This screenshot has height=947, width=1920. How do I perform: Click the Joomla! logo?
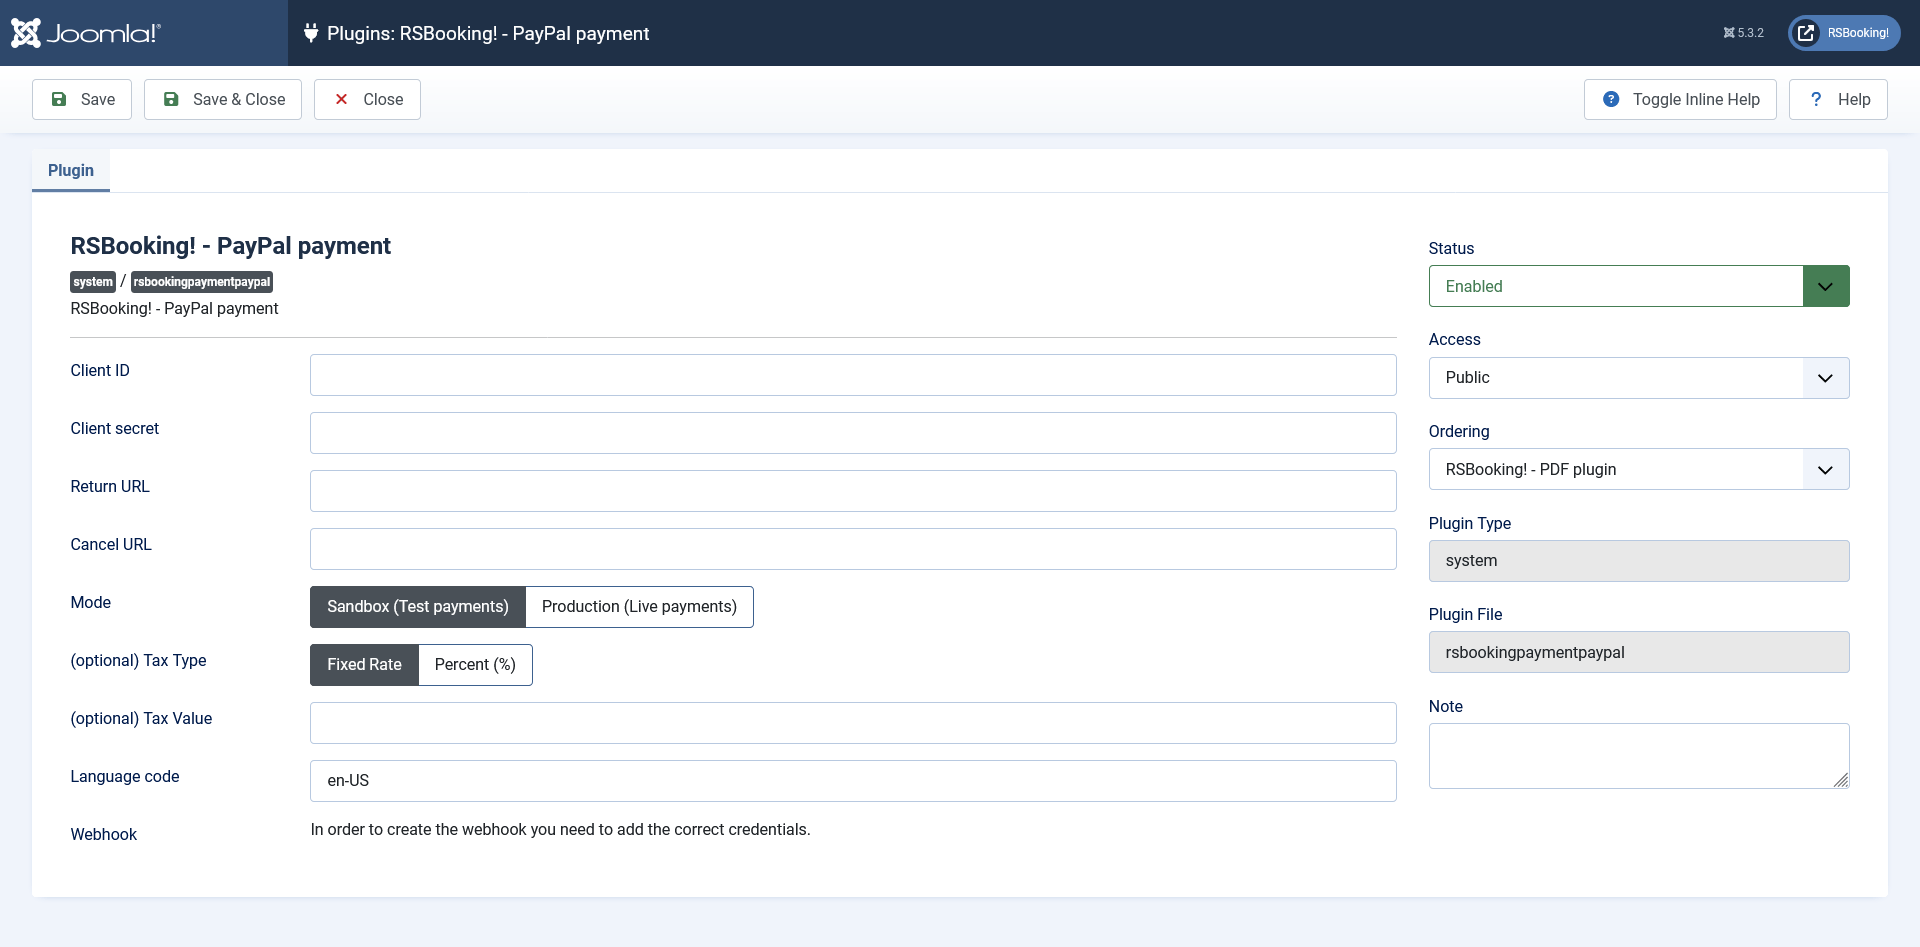pyautogui.click(x=86, y=33)
